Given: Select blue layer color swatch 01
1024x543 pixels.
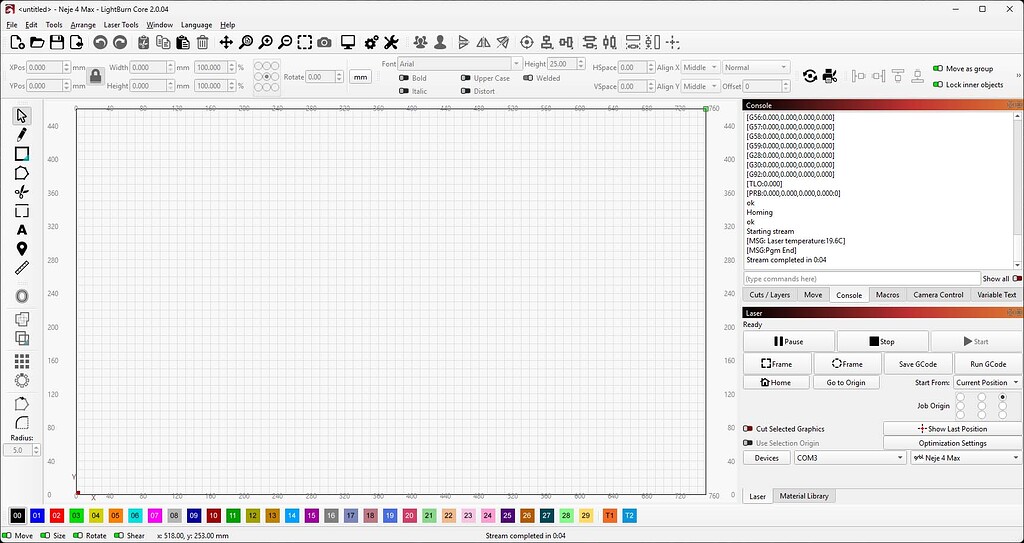Looking at the screenshot, I should [x=37, y=516].
